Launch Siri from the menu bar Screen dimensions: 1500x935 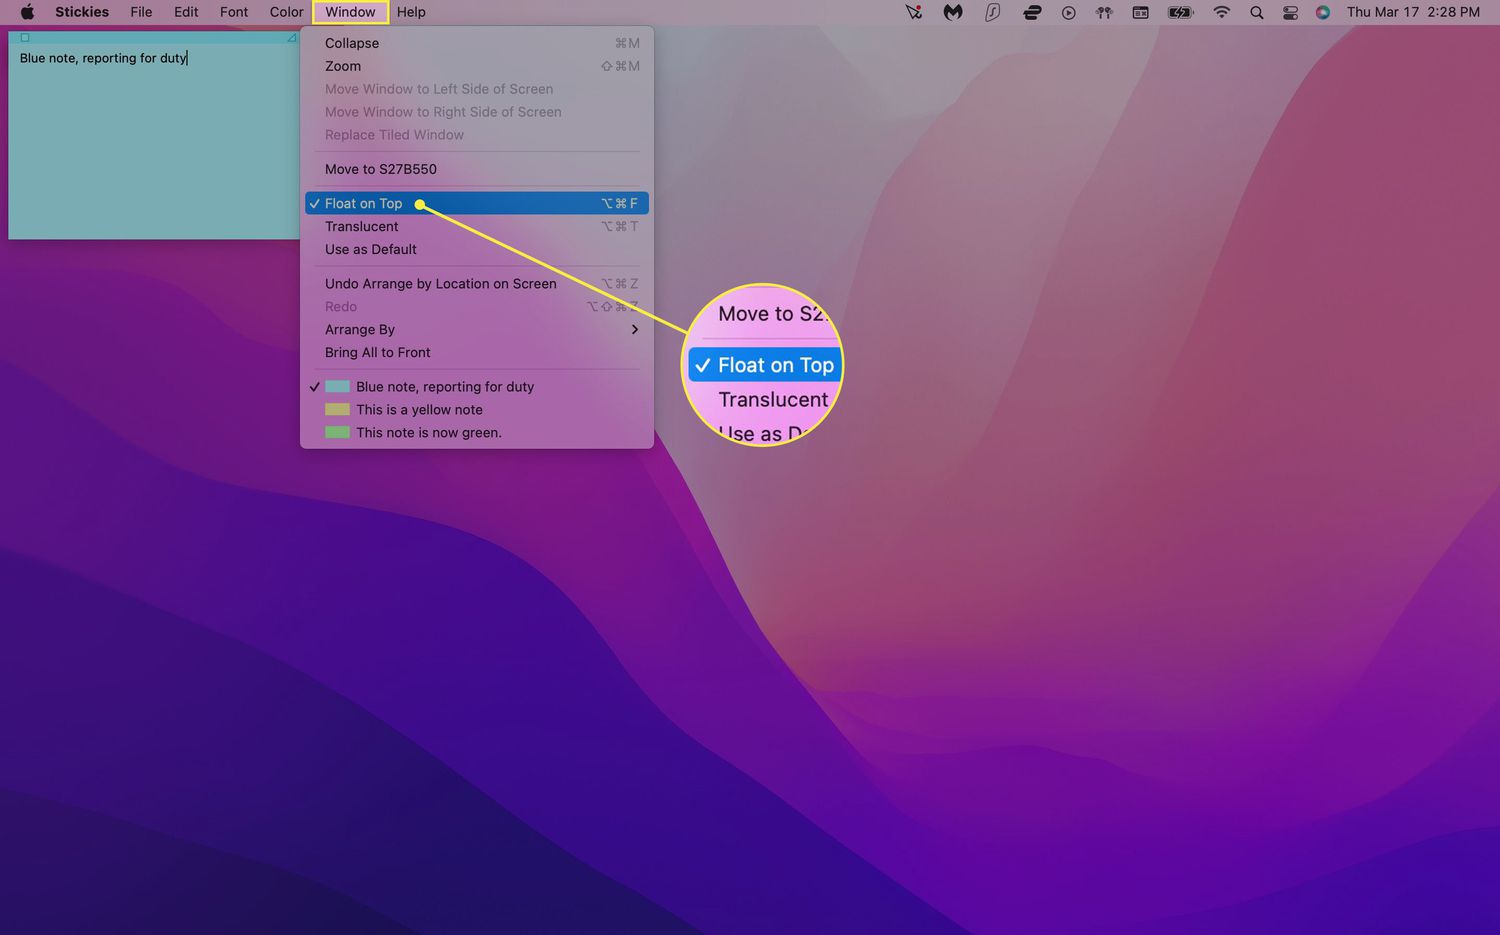[1323, 12]
